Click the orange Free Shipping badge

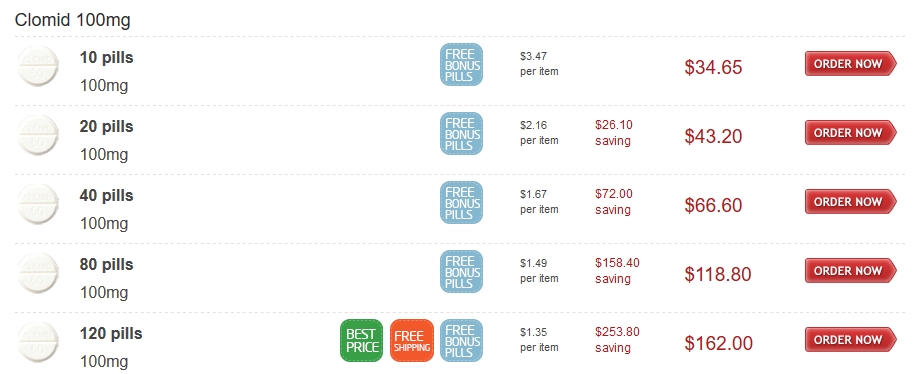click(412, 341)
